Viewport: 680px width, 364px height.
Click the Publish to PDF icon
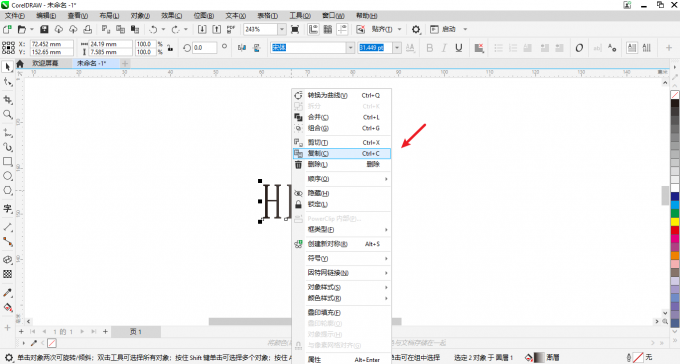point(231,29)
